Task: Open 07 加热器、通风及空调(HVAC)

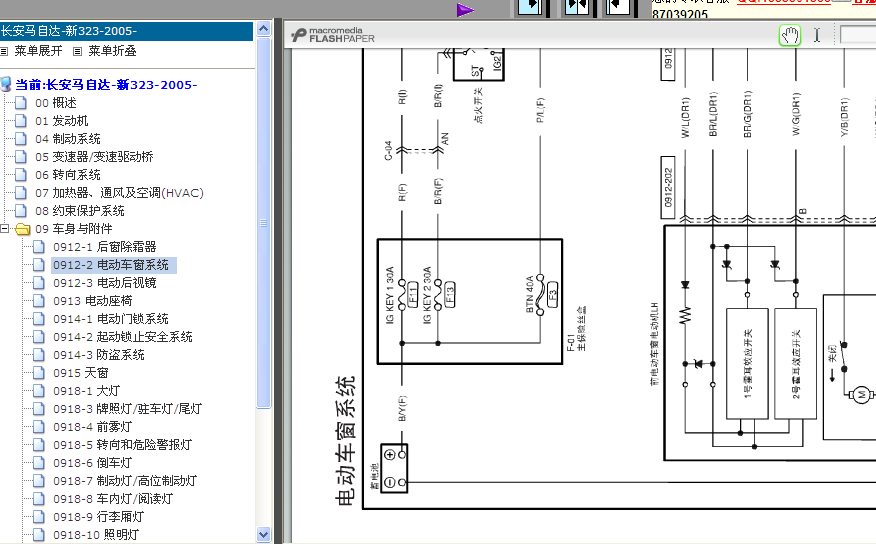Action: click(119, 193)
